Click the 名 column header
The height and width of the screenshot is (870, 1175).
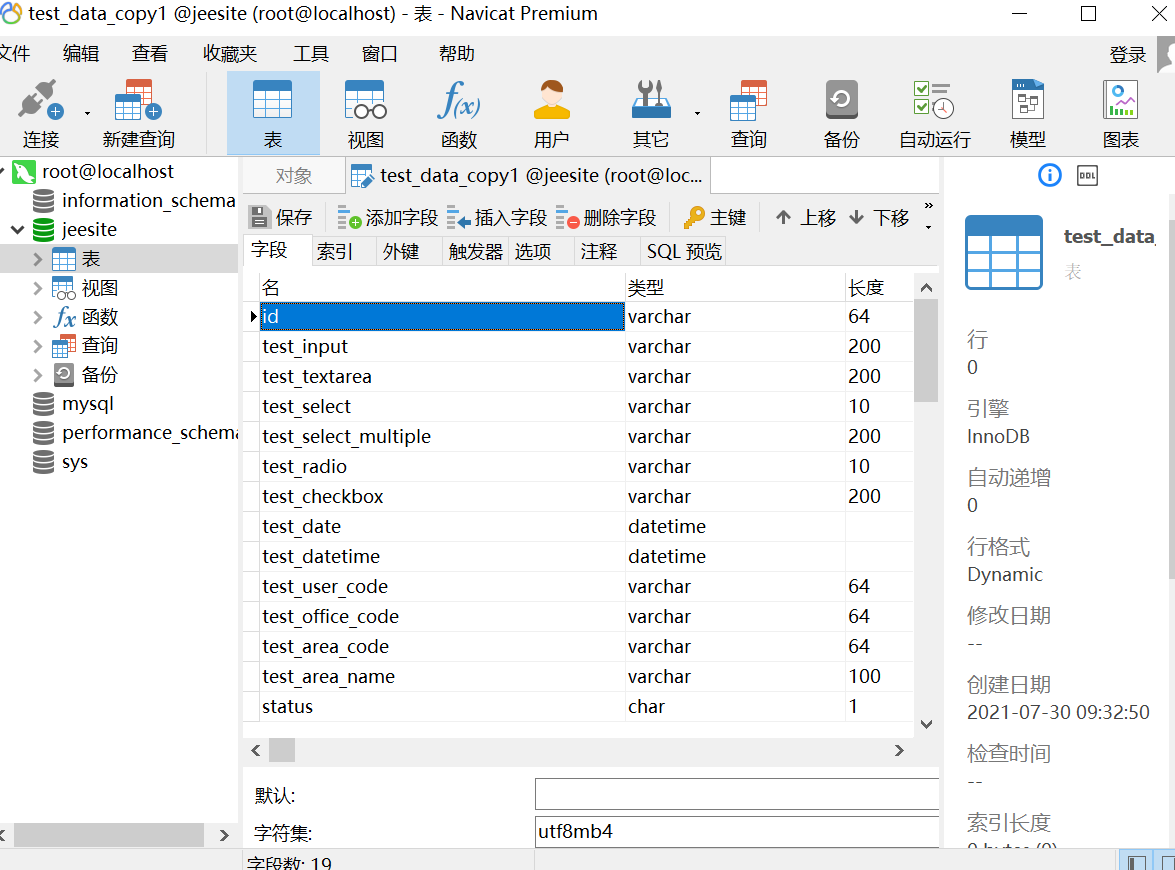tap(442, 287)
